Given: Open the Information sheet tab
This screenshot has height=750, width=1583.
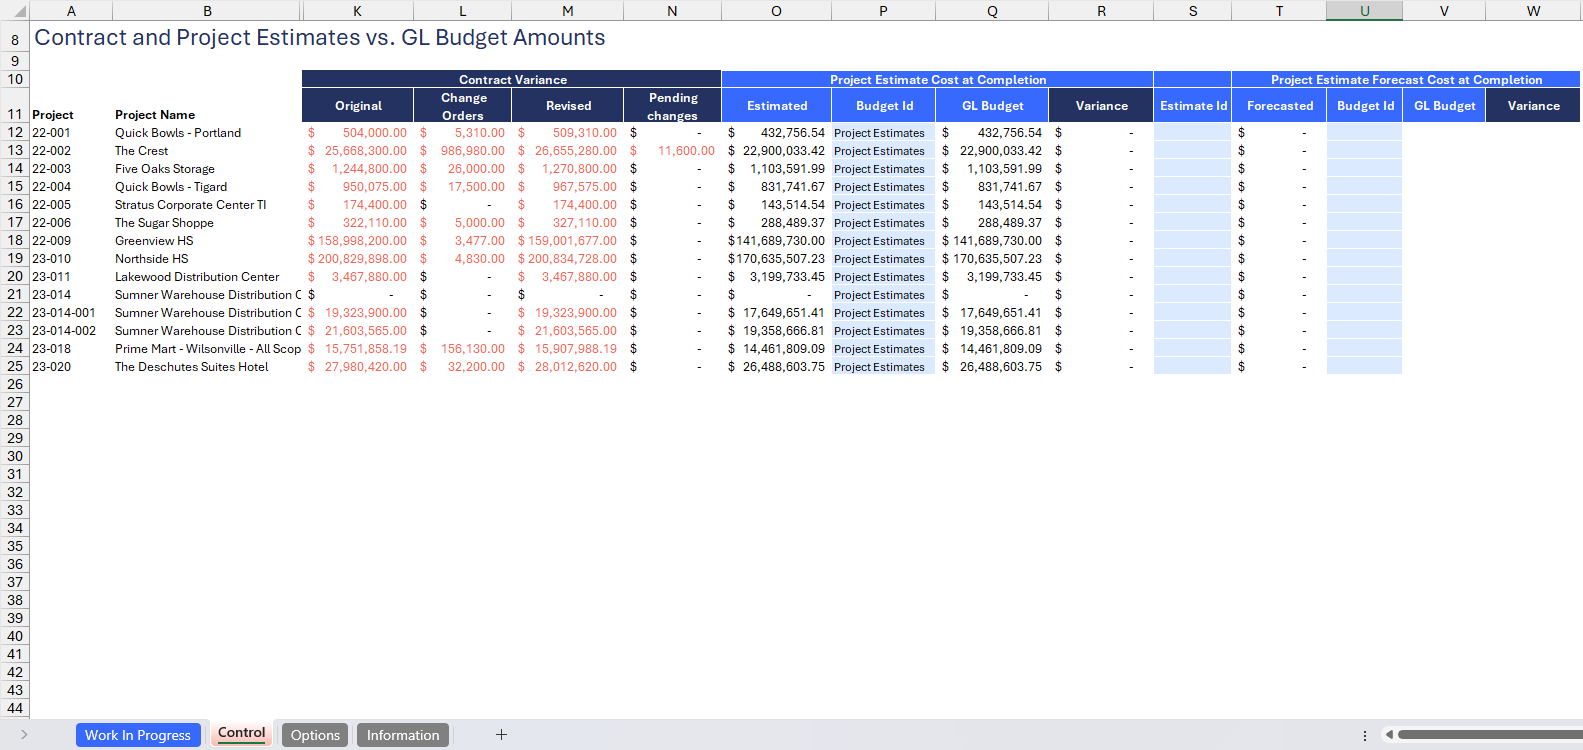Looking at the screenshot, I should 403,735.
